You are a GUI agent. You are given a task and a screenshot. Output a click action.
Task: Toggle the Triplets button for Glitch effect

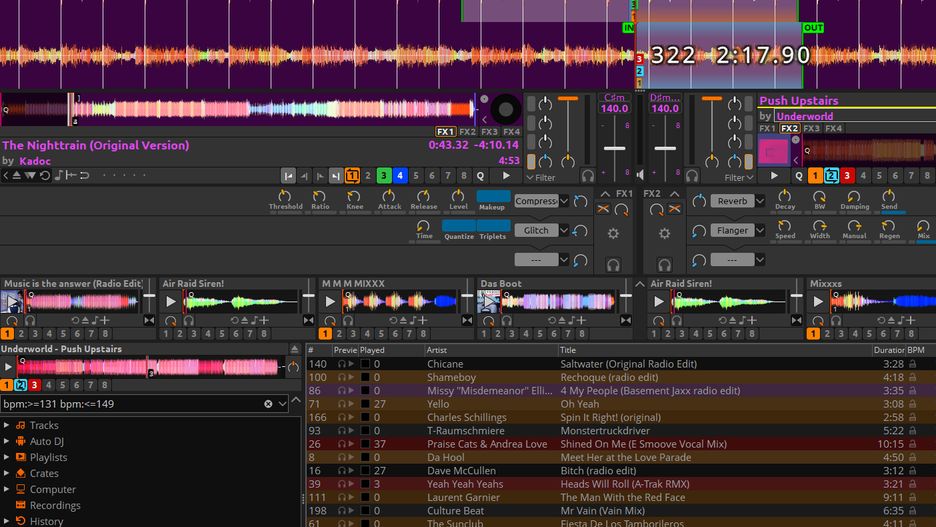[x=493, y=226]
